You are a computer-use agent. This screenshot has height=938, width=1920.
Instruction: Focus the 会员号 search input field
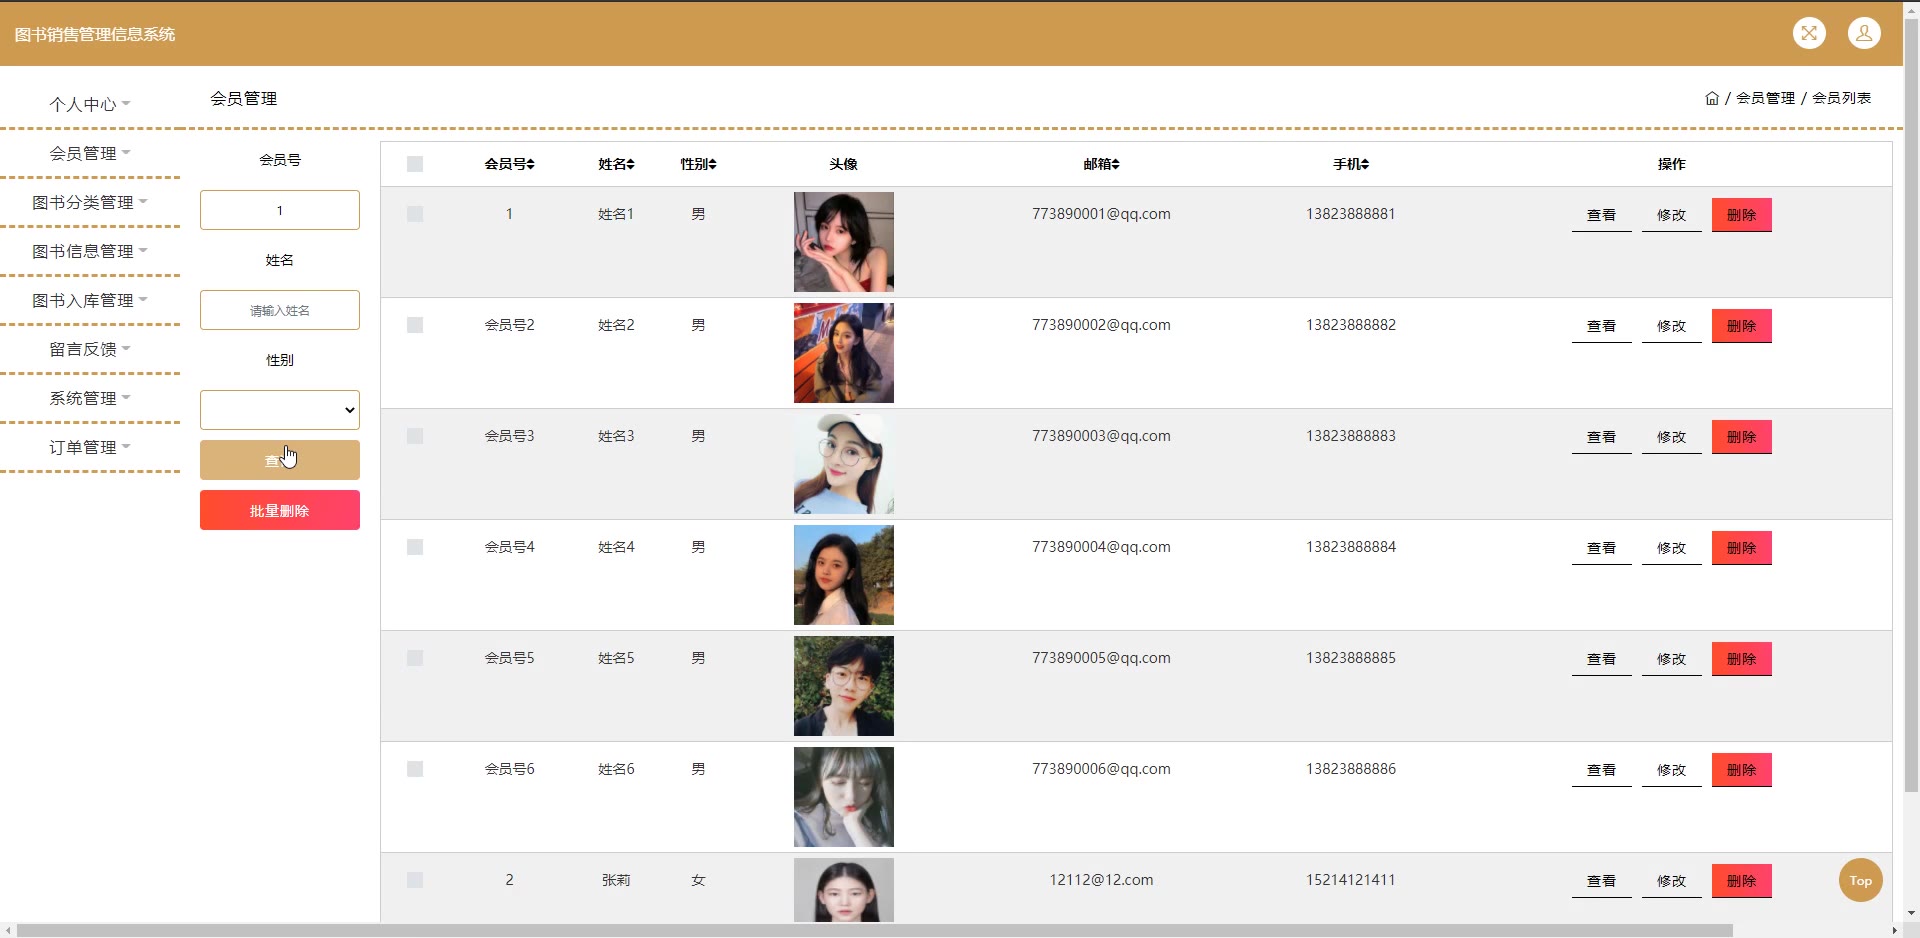click(x=280, y=210)
